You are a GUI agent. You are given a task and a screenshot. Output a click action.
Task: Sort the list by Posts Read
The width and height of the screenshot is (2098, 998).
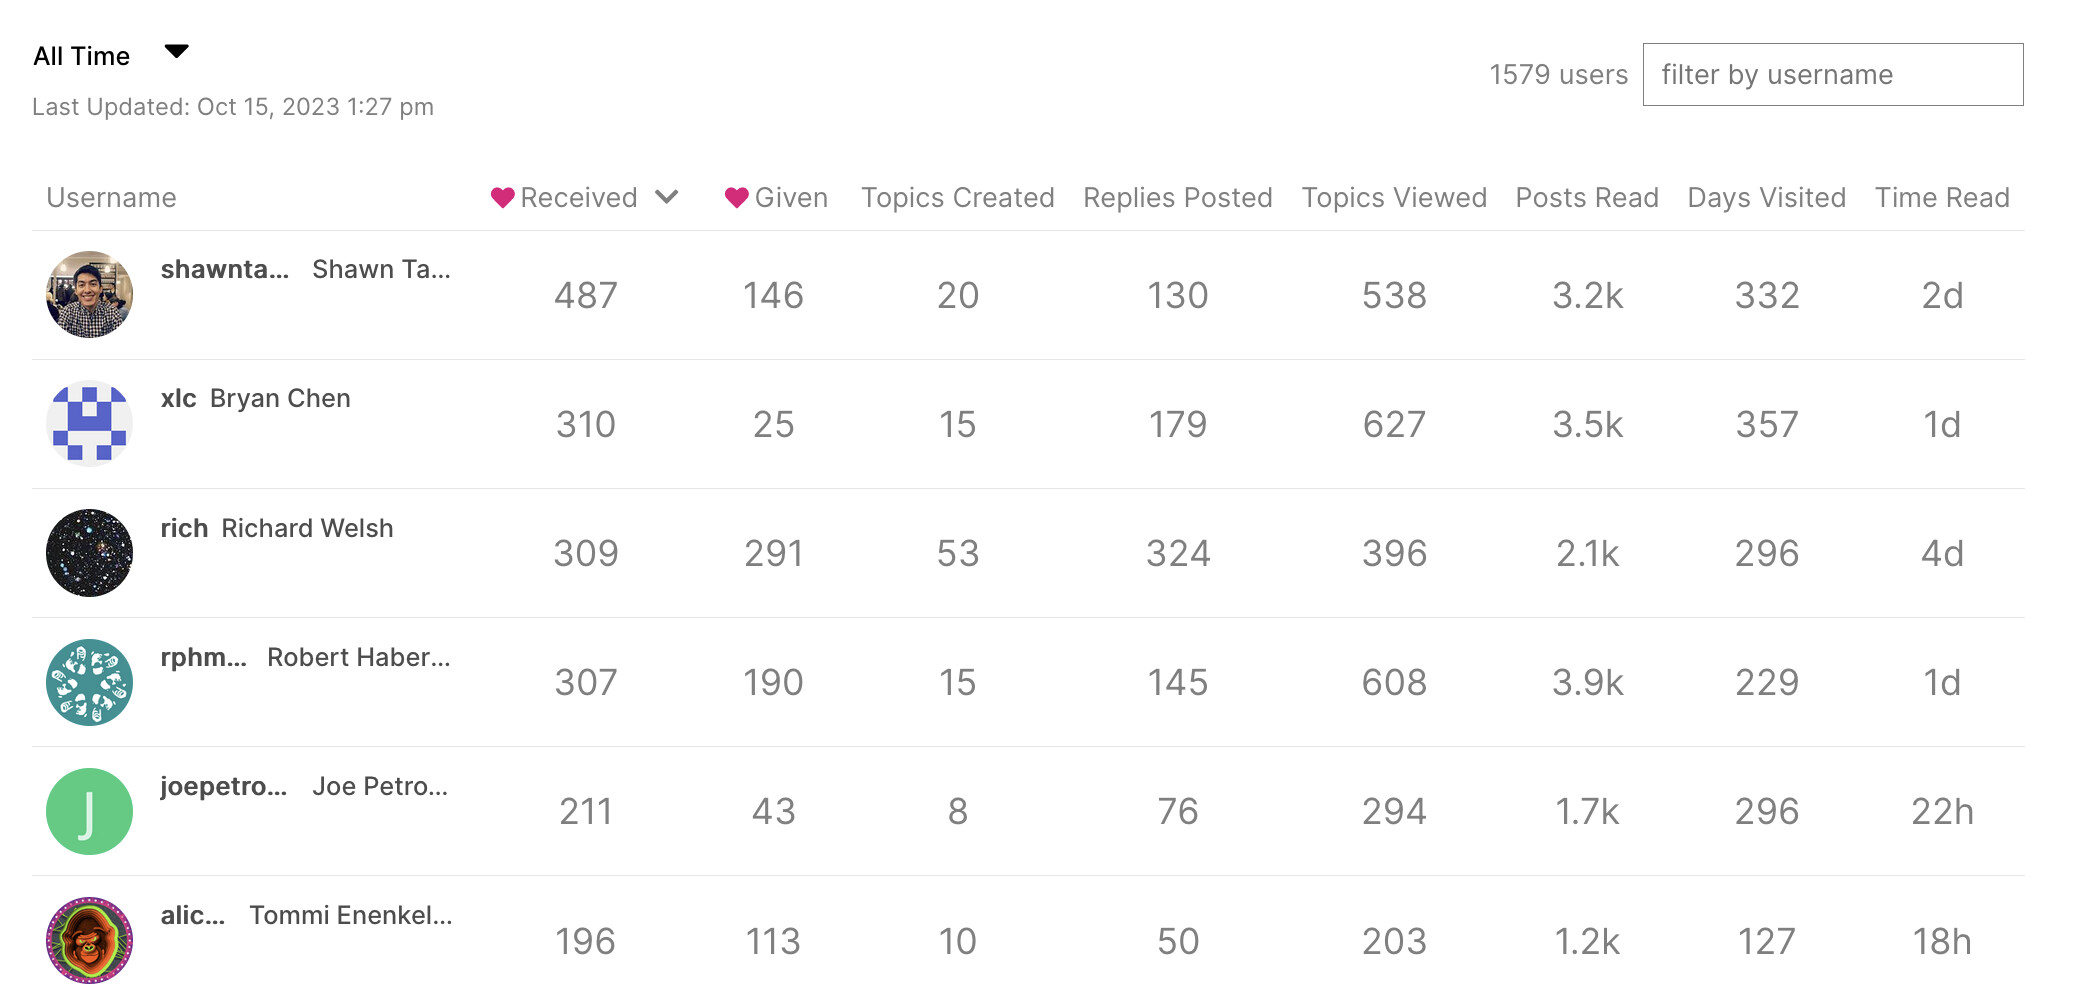(x=1586, y=198)
